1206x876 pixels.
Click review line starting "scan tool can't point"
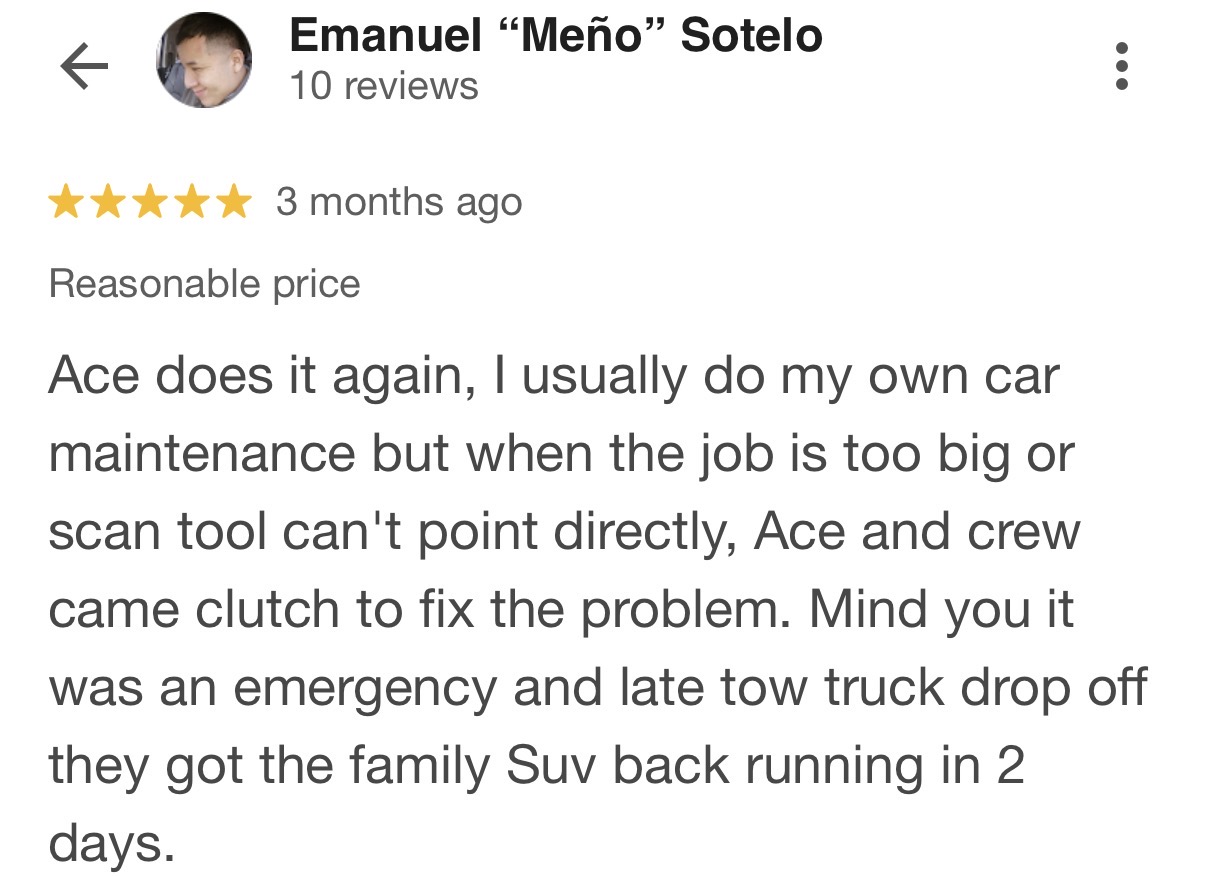click(564, 532)
